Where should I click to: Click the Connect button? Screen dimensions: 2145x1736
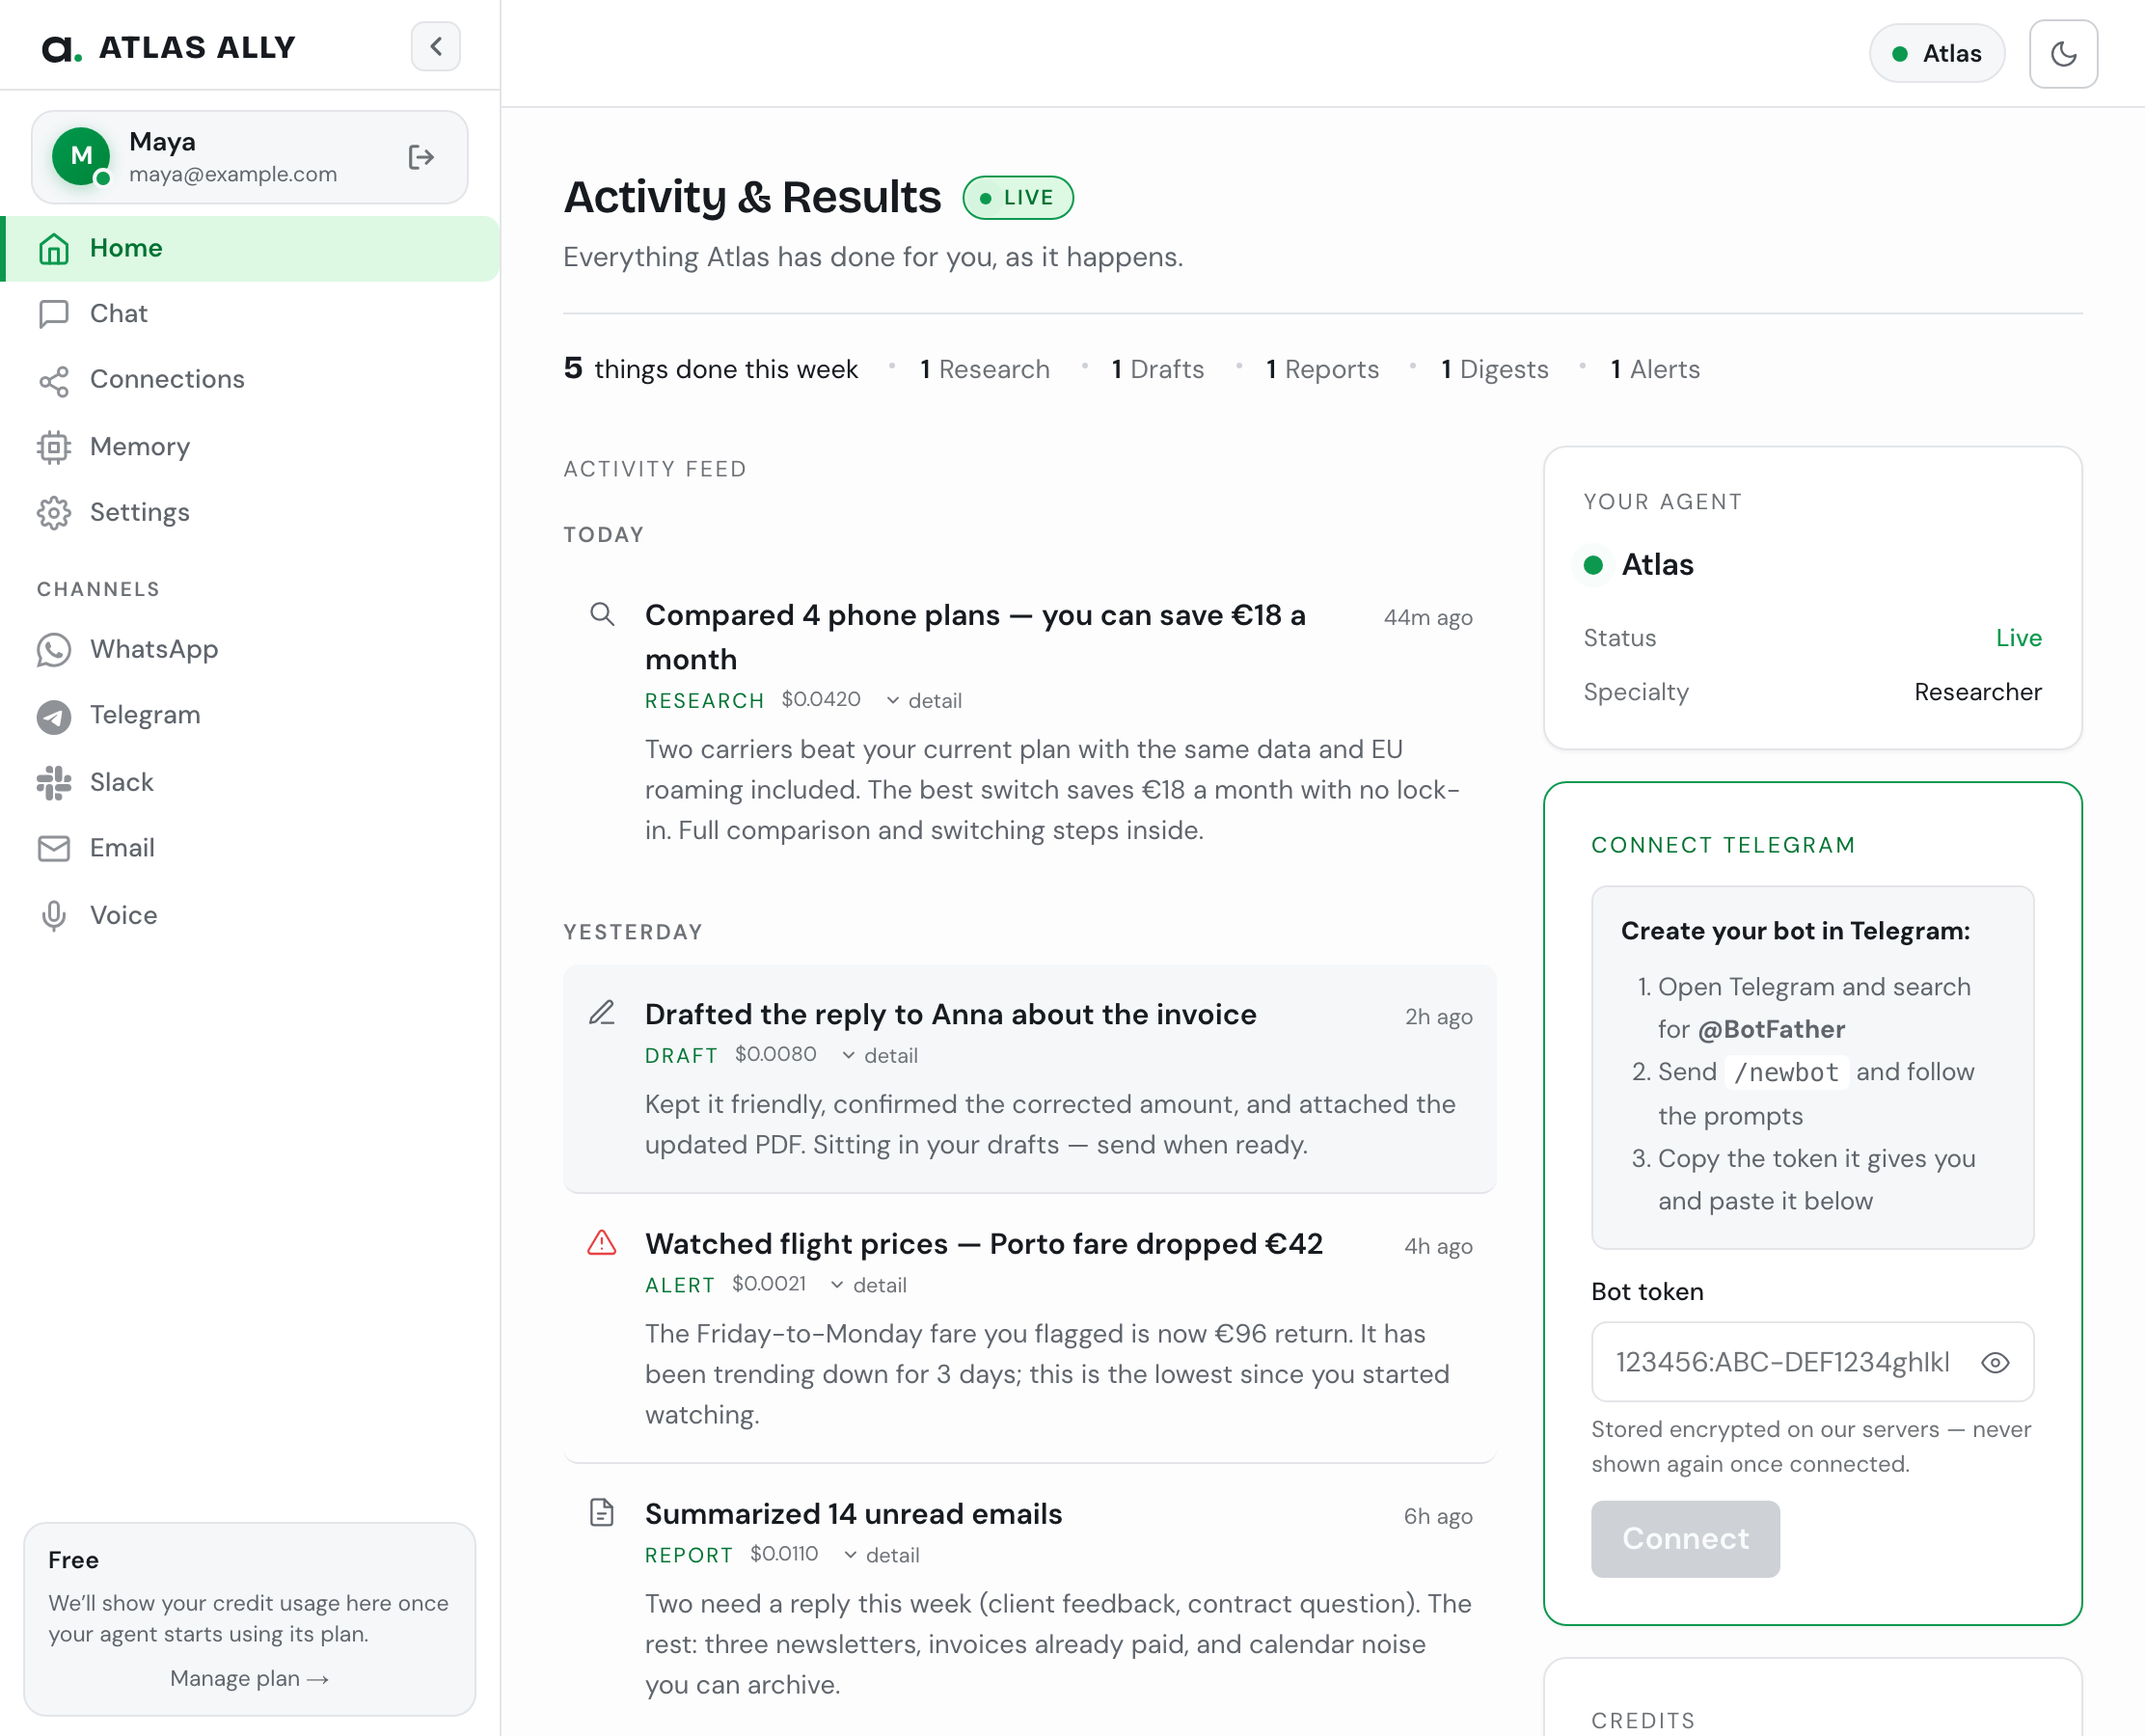coord(1685,1539)
